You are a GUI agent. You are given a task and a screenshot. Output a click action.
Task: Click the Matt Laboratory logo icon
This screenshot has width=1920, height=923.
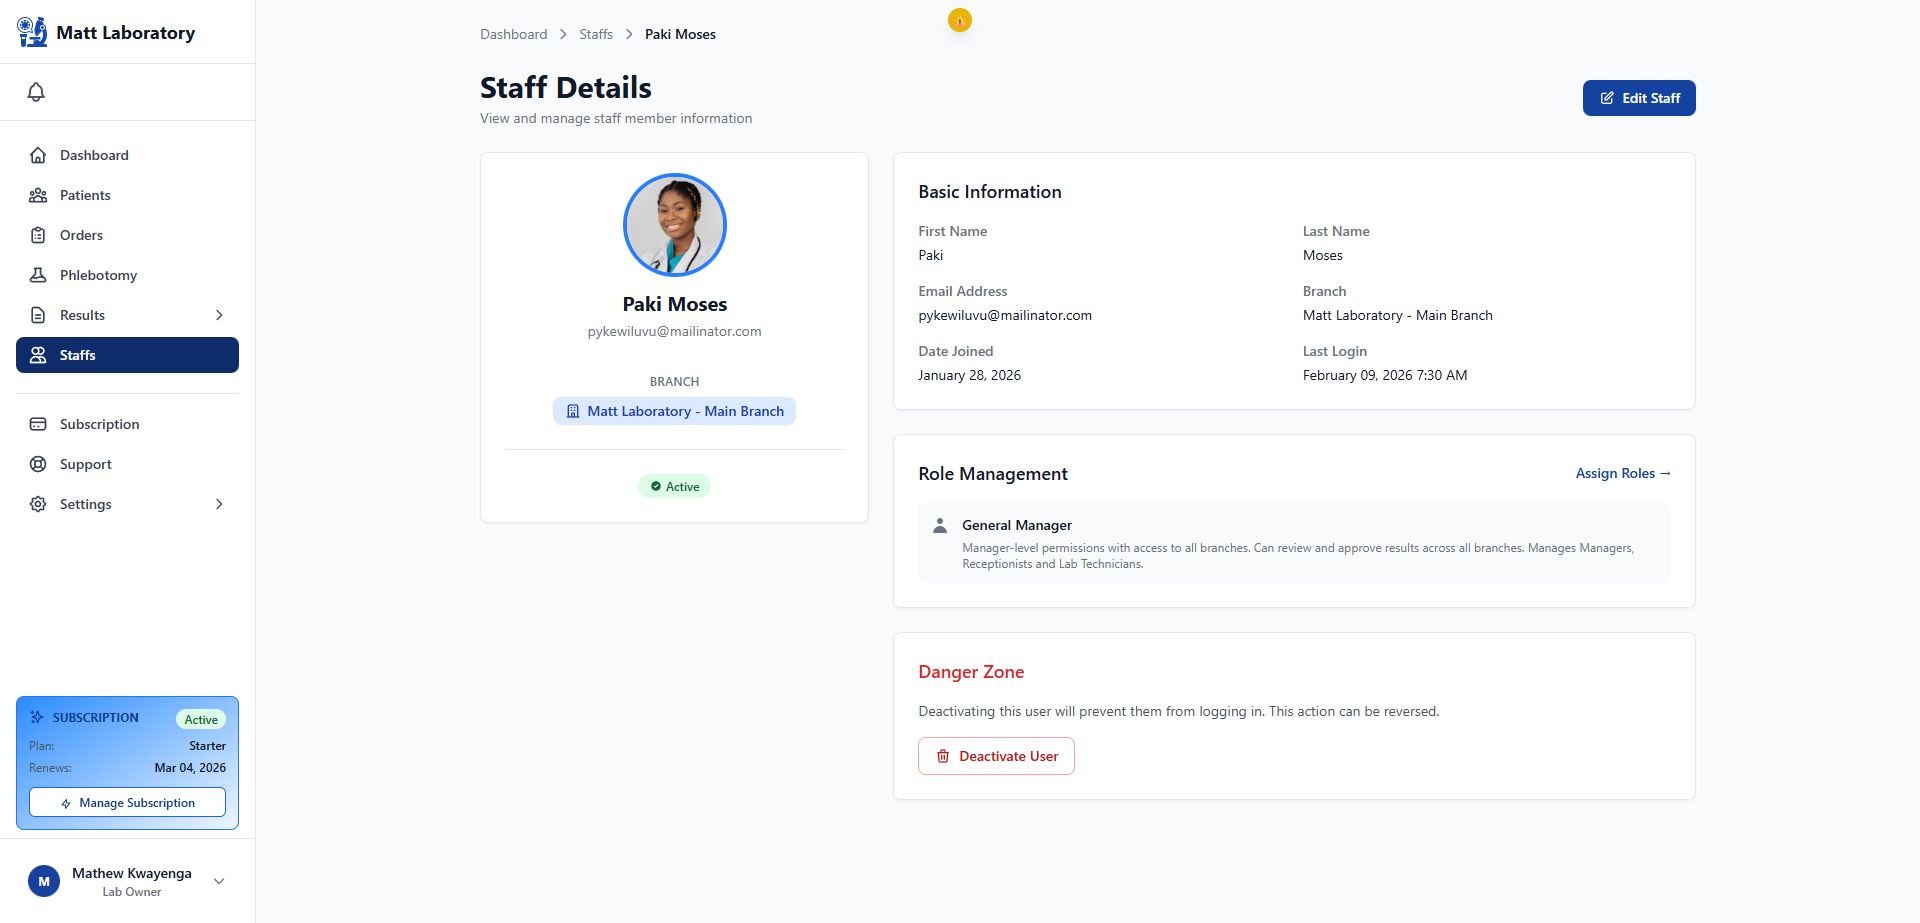32,32
